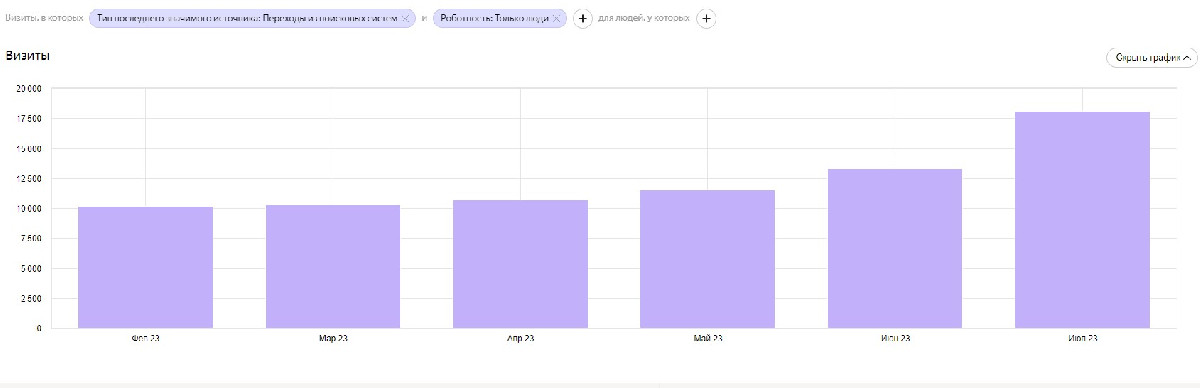Click the Apr 23 axis label

click(x=520, y=339)
